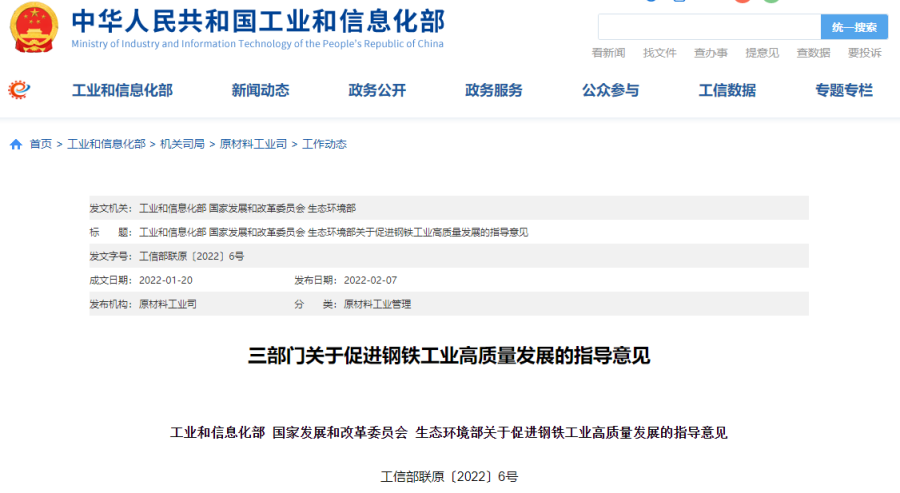This screenshot has width=900, height=493.
Task: Open 专题专栏 navigation menu
Action: [x=844, y=90]
